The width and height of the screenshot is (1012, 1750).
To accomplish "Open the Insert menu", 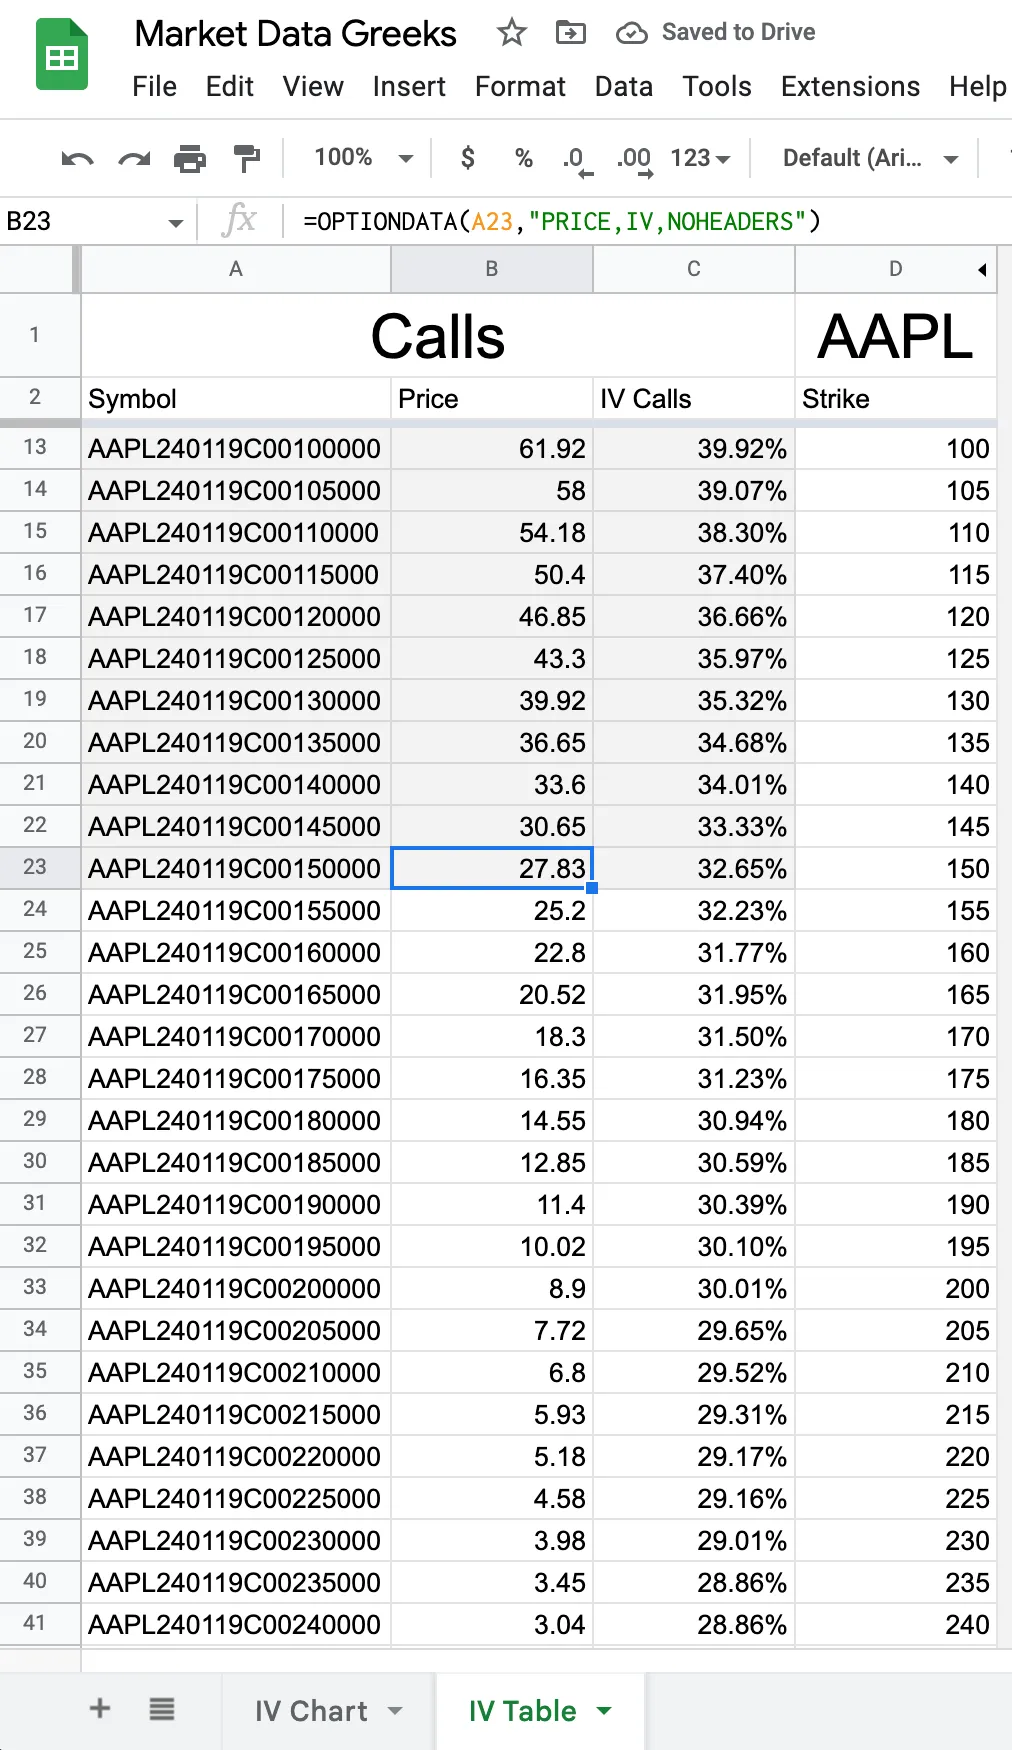I will point(409,87).
